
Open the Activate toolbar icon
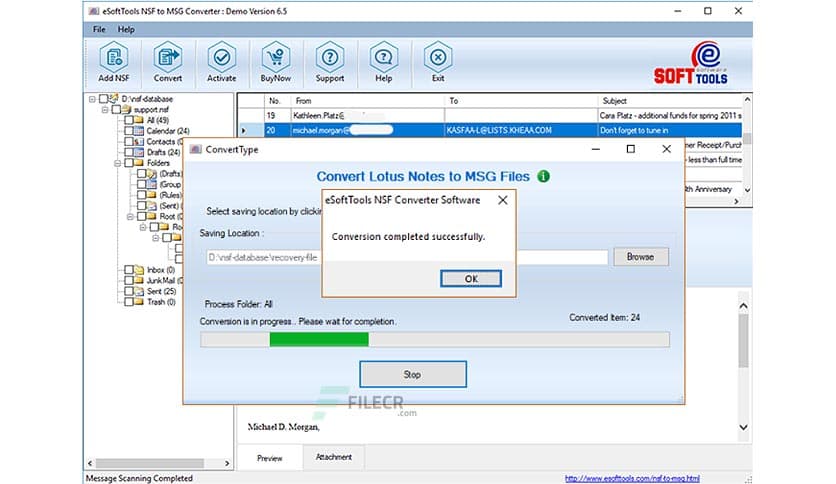[221, 62]
